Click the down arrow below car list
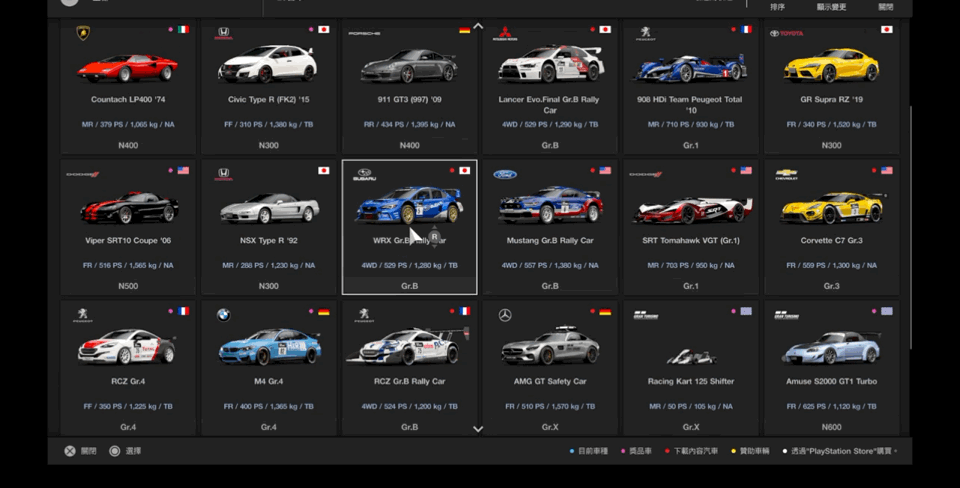This screenshot has height=488, width=960. 478,429
